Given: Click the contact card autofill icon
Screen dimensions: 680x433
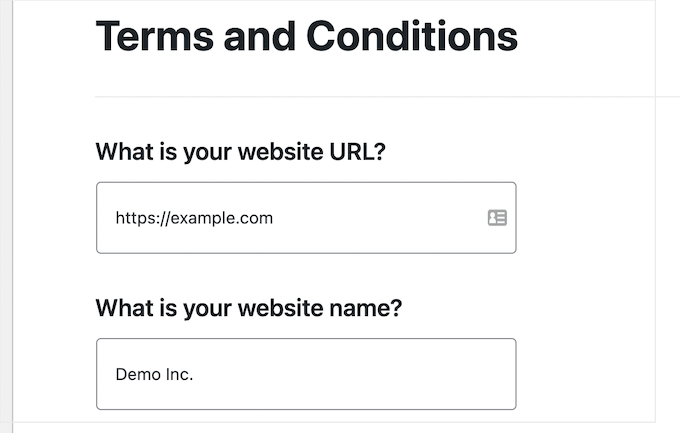Looking at the screenshot, I should click(497, 218).
